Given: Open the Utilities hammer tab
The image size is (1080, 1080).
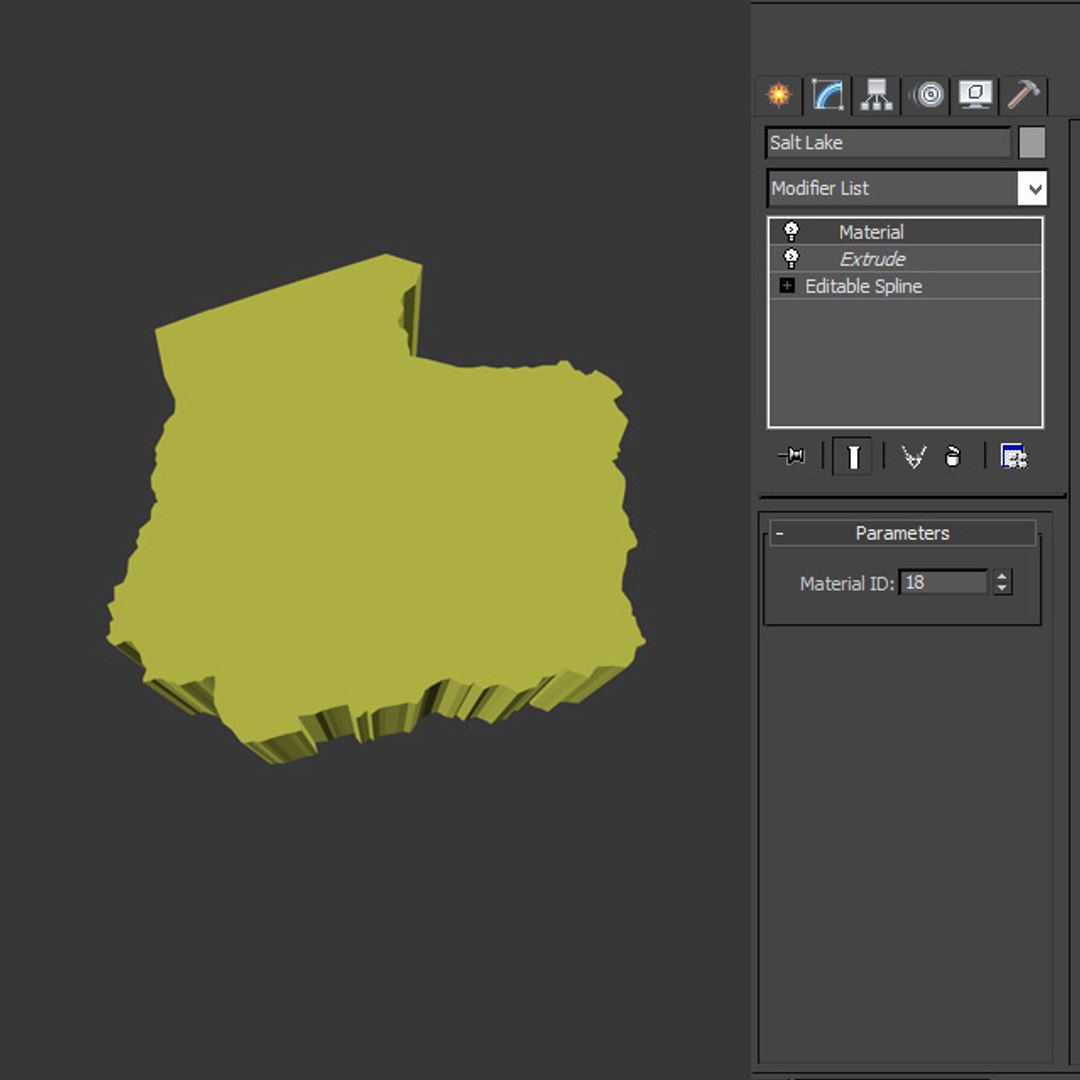Looking at the screenshot, I should [1024, 94].
